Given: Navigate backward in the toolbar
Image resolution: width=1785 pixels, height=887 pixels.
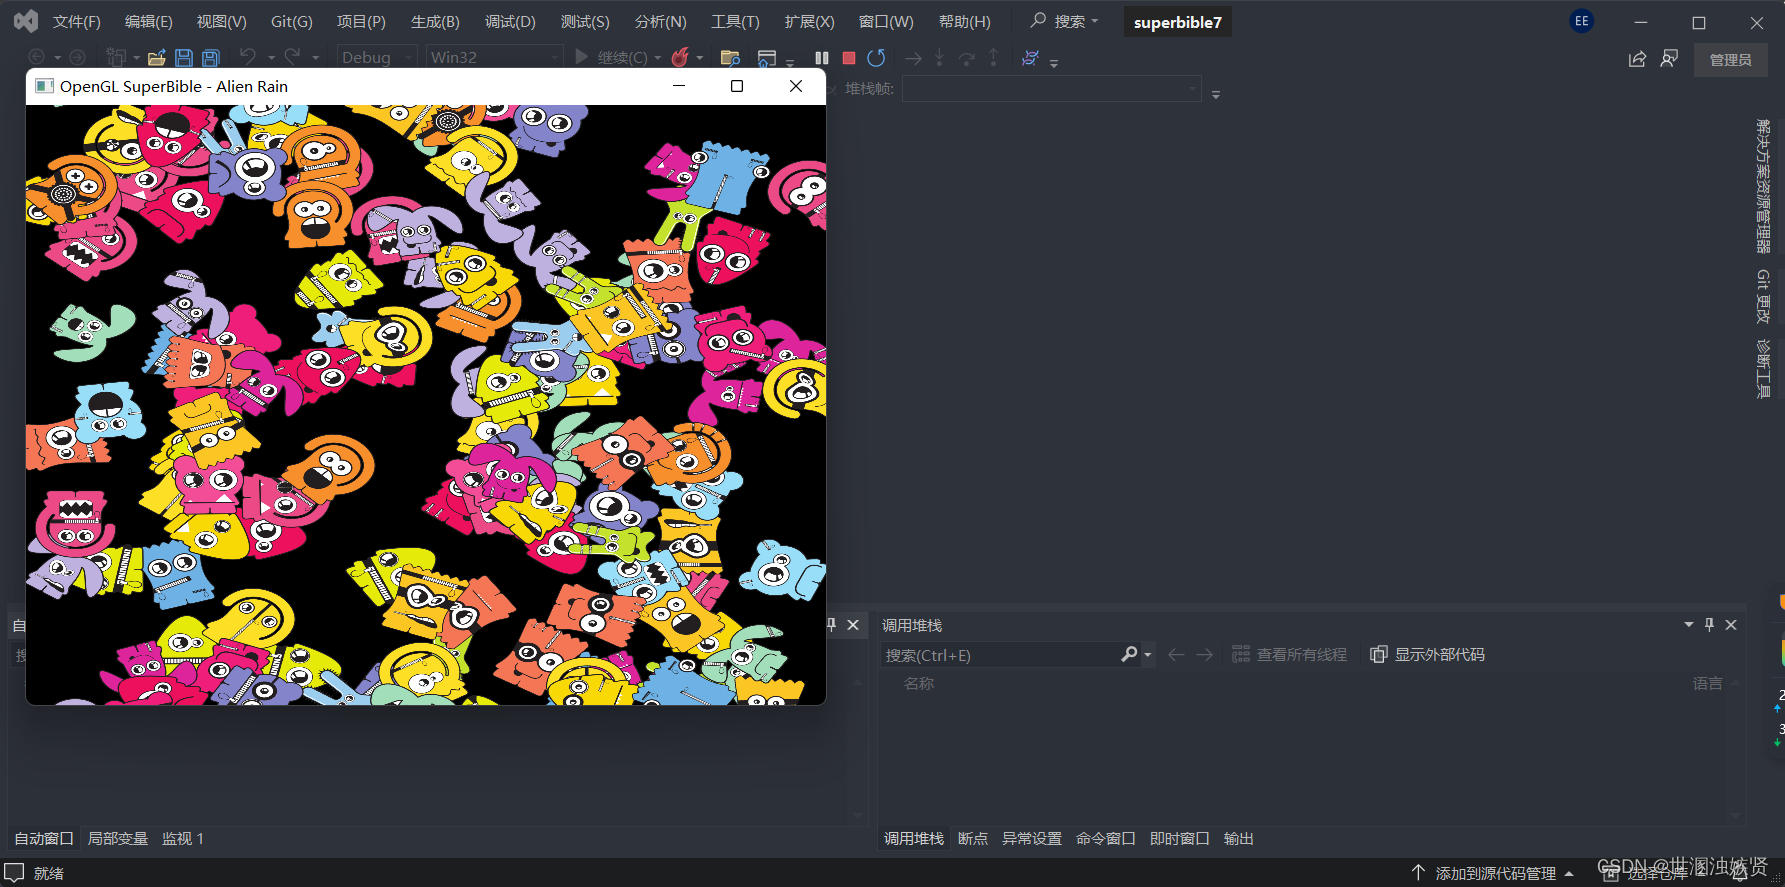Looking at the screenshot, I should pyautogui.click(x=37, y=58).
